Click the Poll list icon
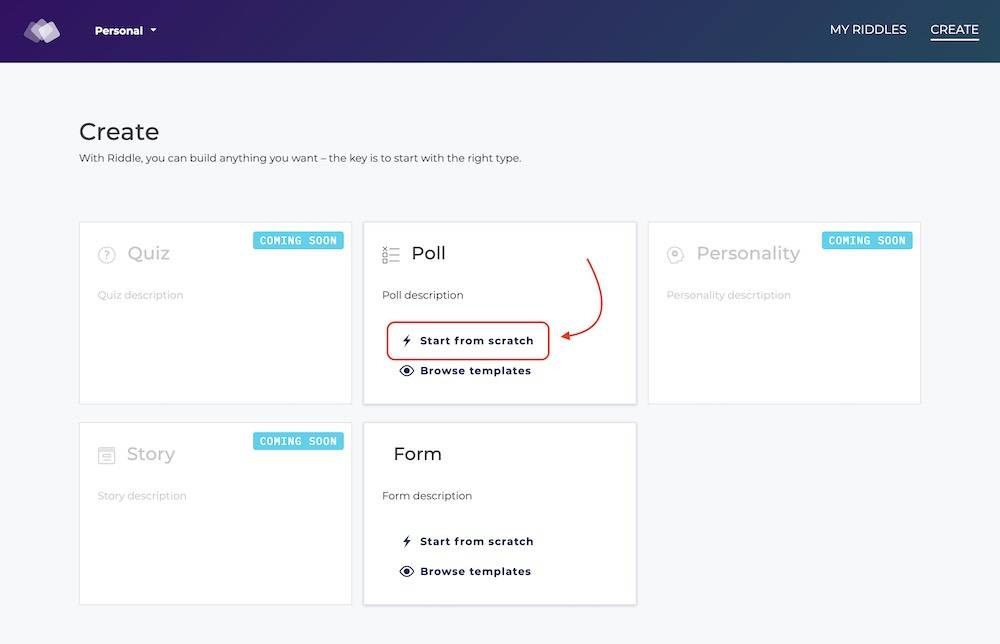This screenshot has width=1000, height=644. pos(390,254)
